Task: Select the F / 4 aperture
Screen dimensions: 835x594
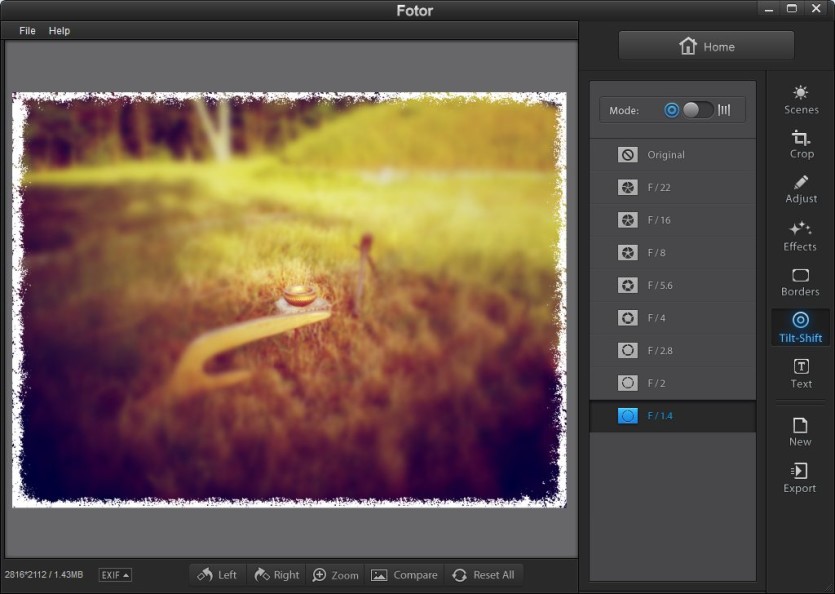Action: tap(673, 318)
